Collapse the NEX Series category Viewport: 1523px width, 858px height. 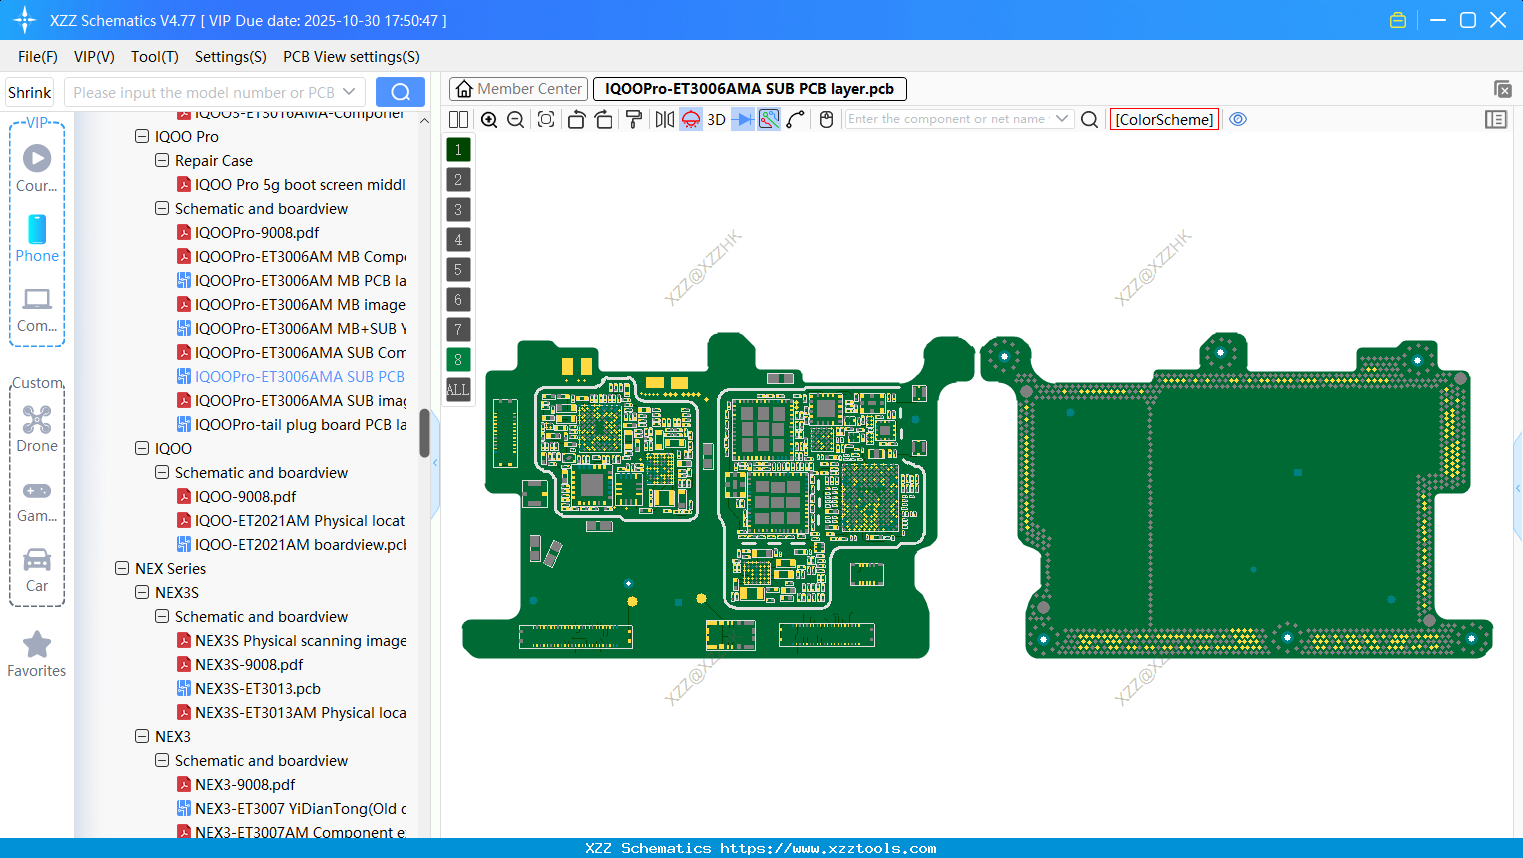(122, 568)
